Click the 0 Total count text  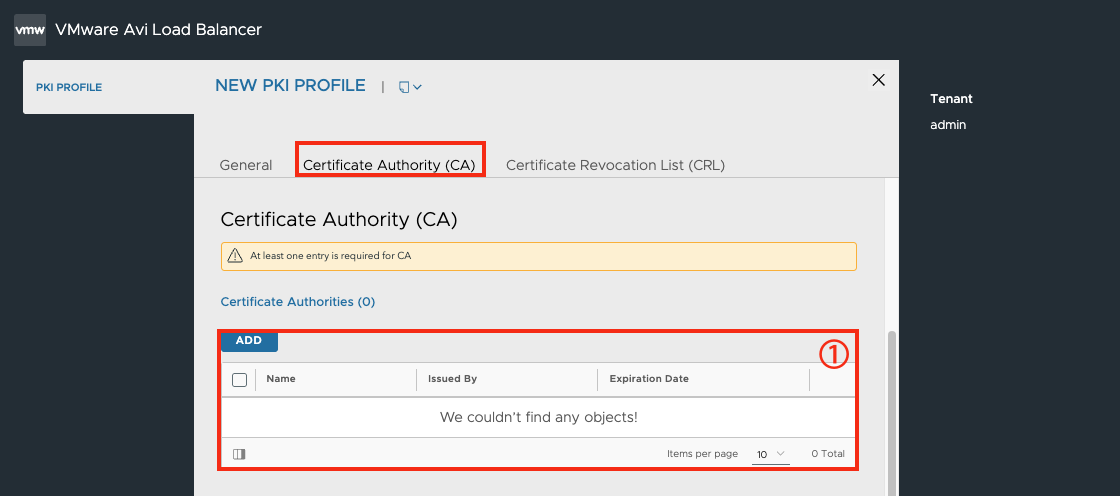pos(828,454)
